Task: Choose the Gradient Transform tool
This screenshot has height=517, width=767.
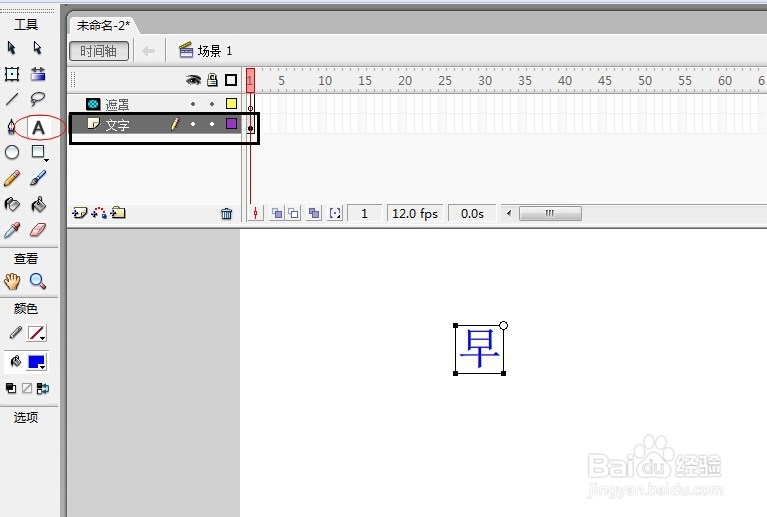Action: pos(38,74)
